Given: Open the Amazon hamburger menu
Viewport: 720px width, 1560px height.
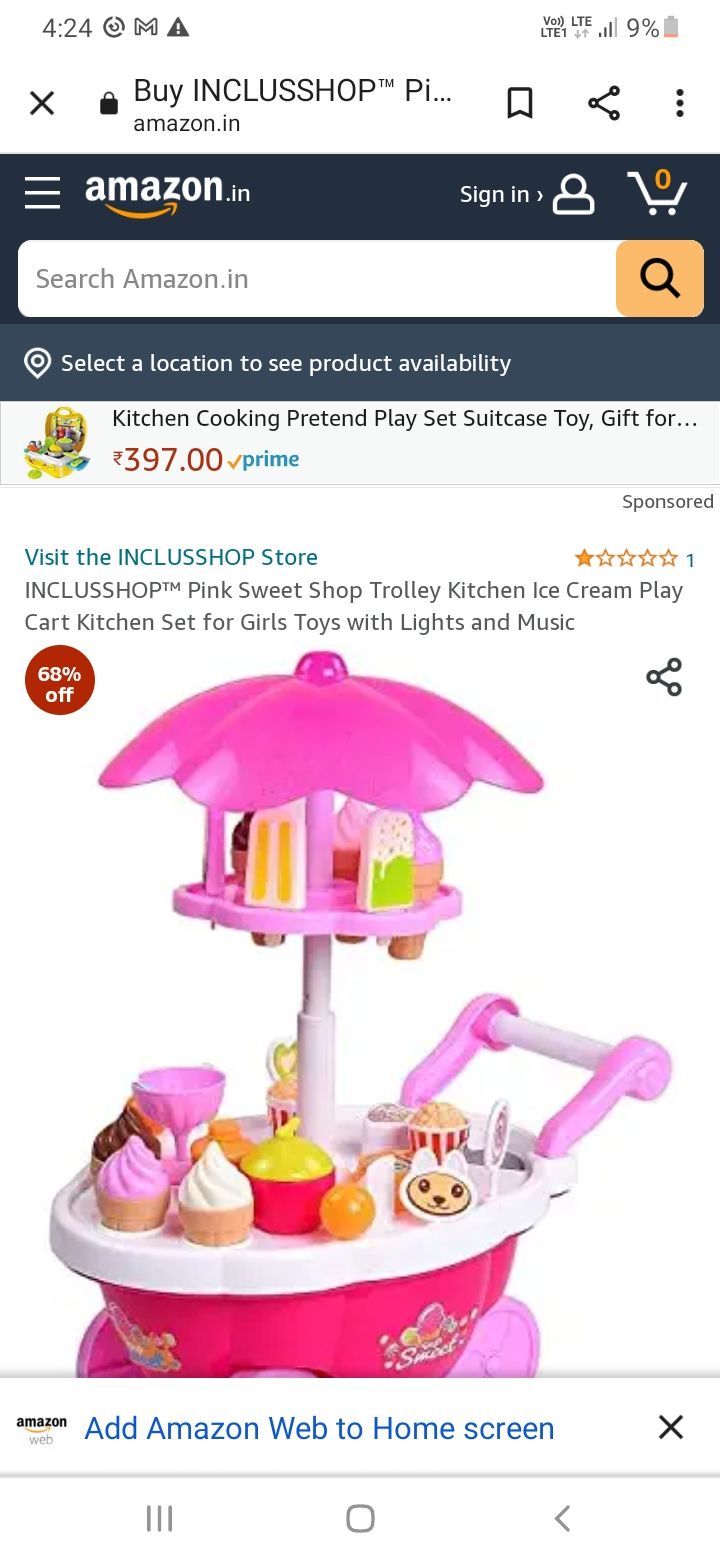Looking at the screenshot, I should [42, 192].
